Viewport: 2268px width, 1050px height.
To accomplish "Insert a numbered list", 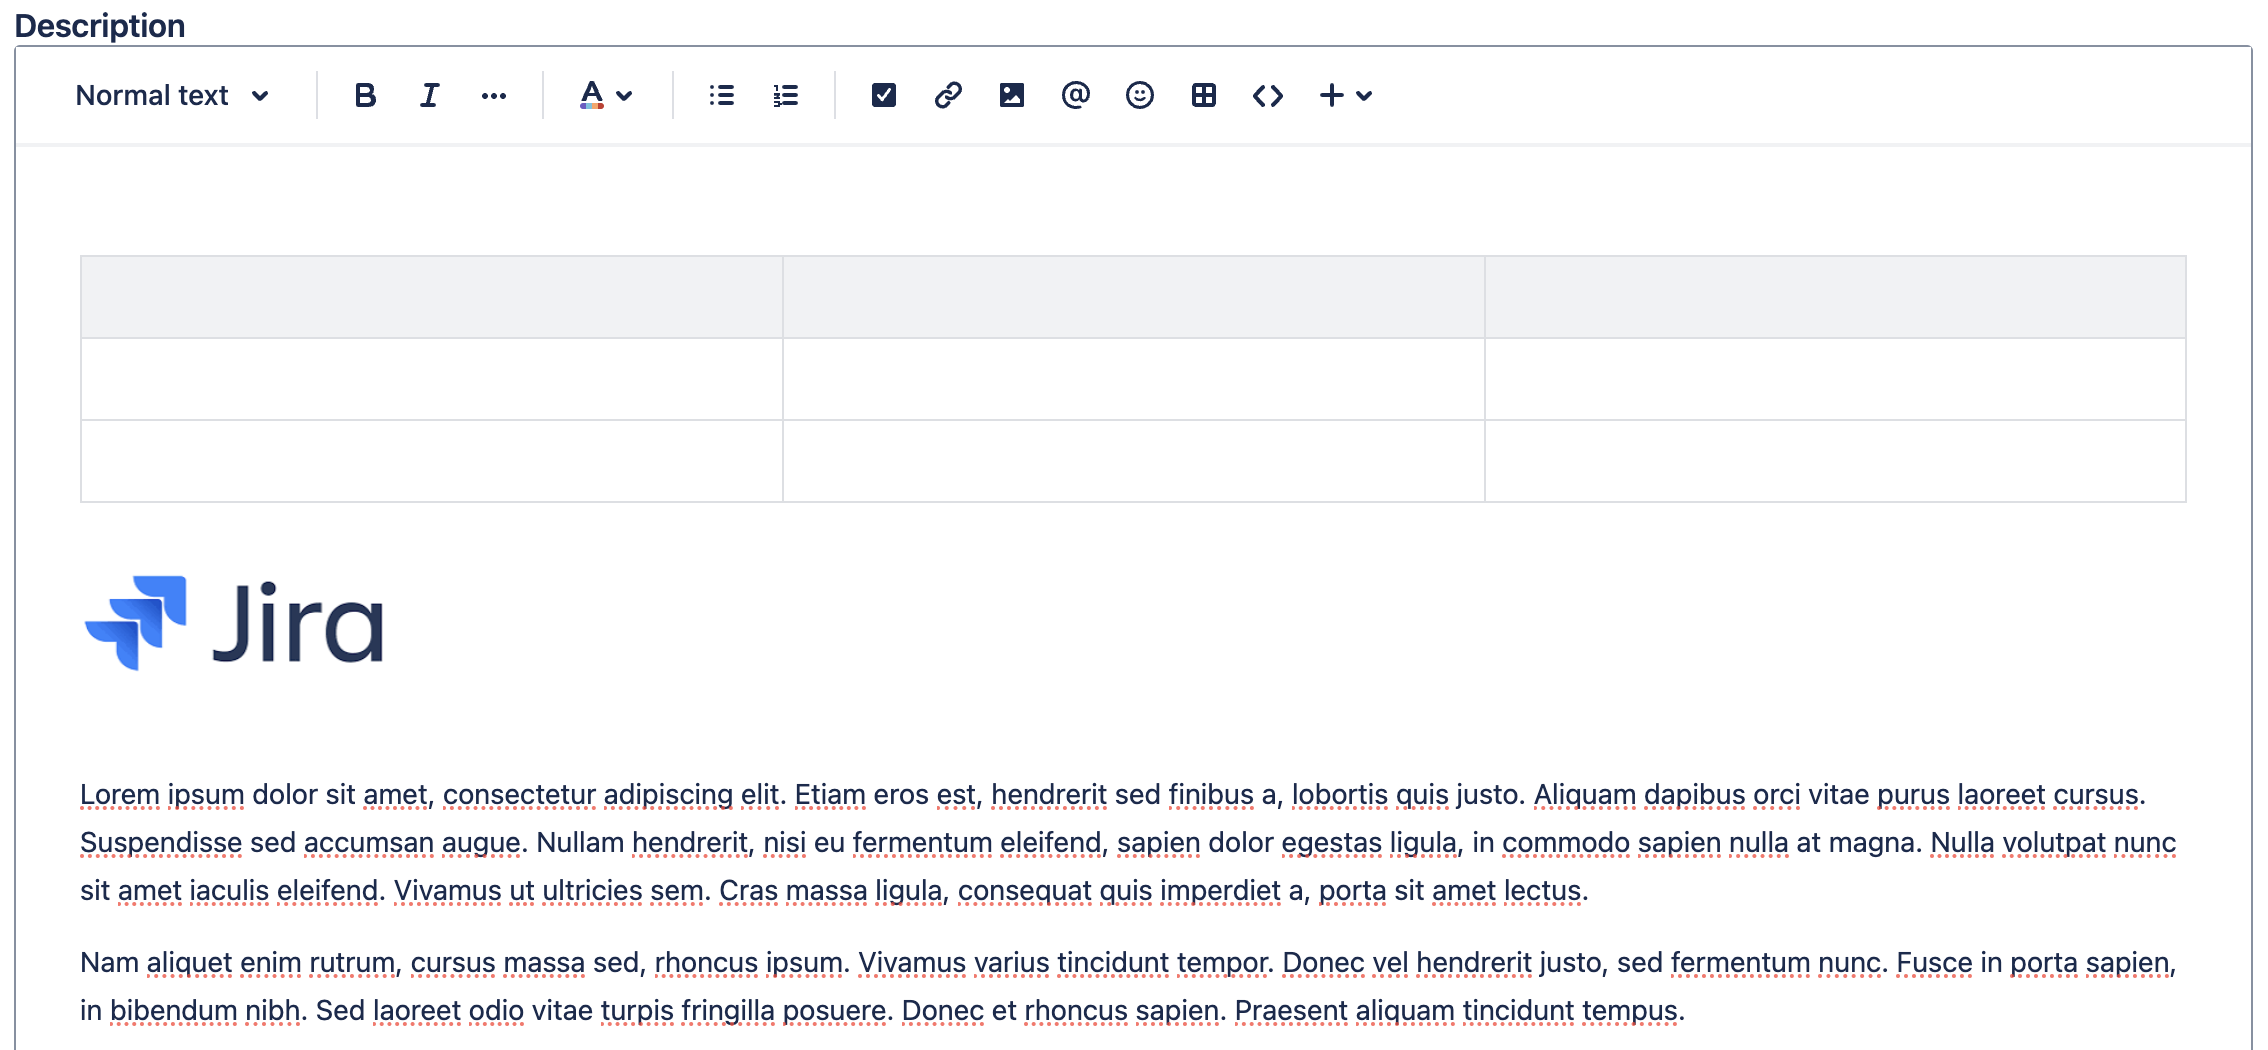I will [785, 96].
